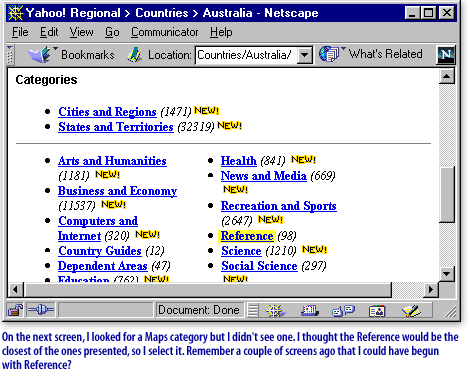Open the Communicator menu
The width and height of the screenshot is (470, 390).
click(165, 32)
